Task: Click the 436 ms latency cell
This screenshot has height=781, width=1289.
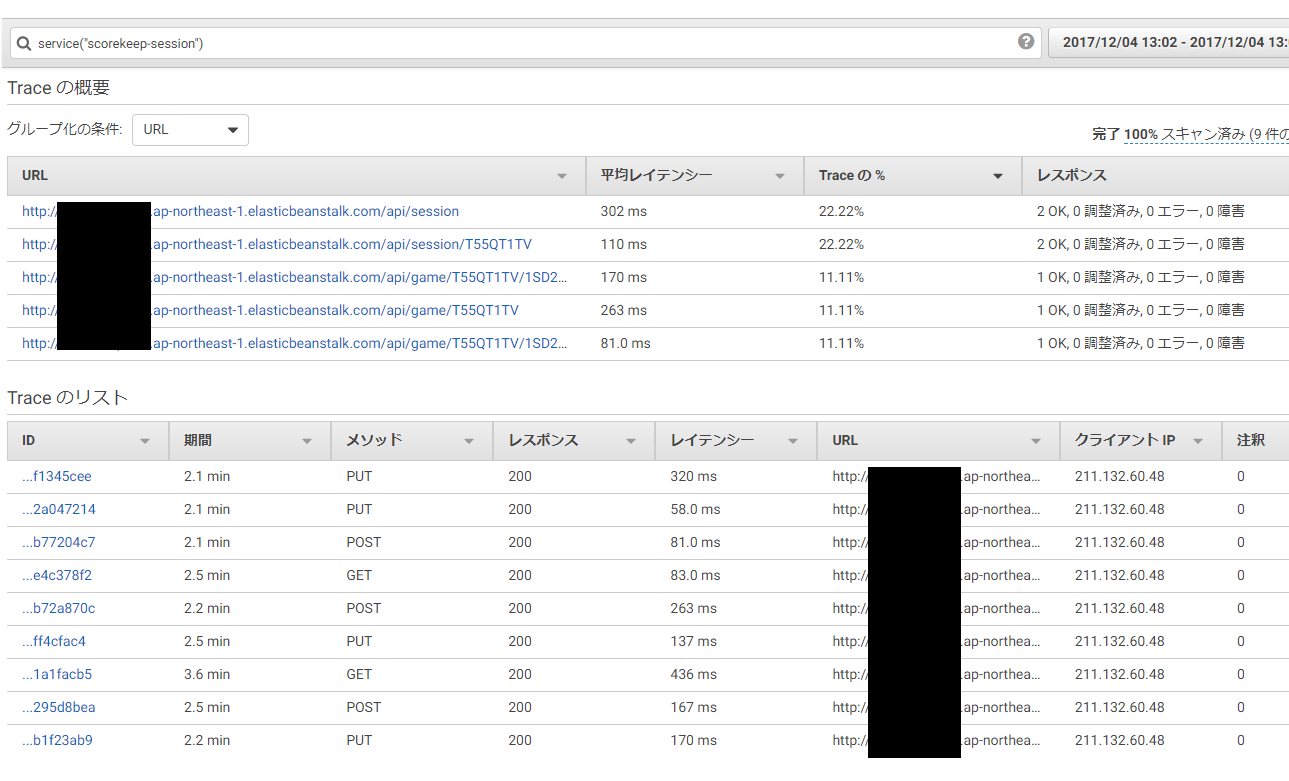Action: (x=693, y=674)
